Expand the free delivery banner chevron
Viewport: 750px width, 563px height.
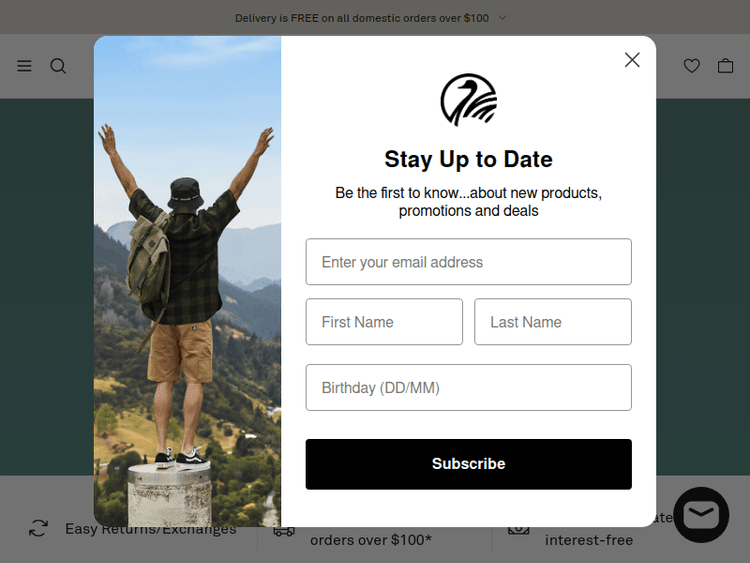point(502,18)
